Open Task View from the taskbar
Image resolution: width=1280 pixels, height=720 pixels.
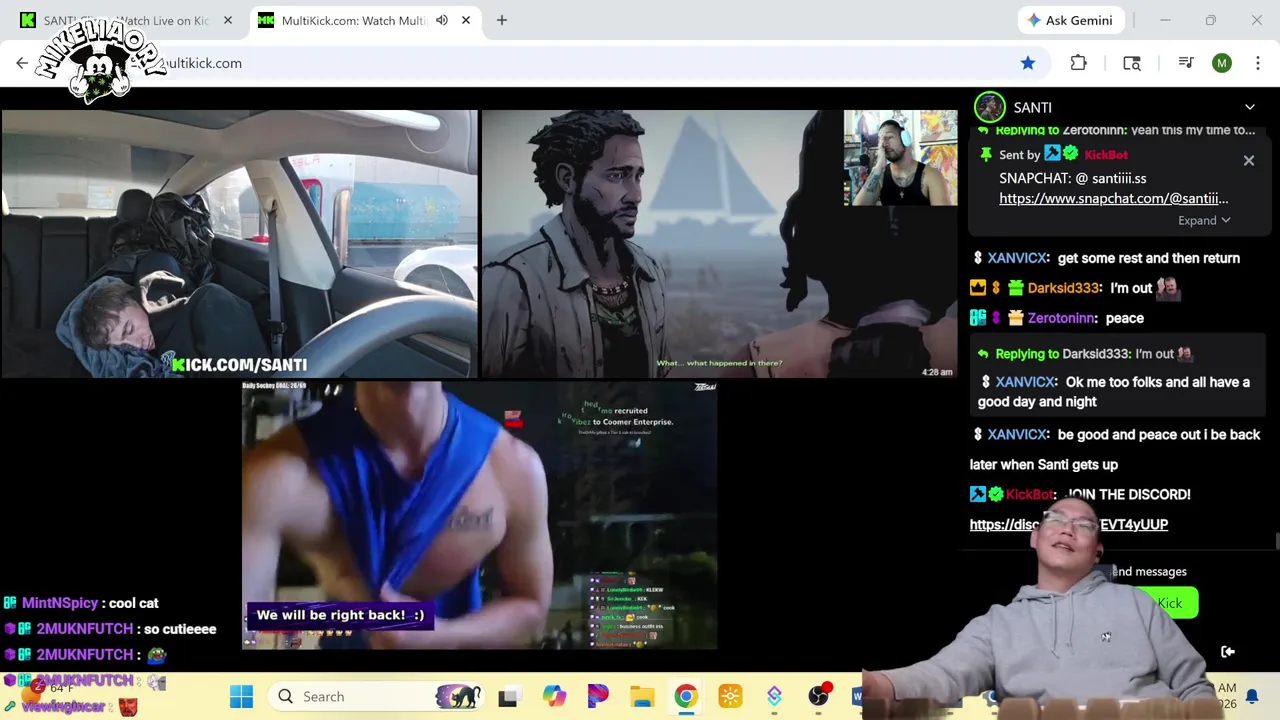tap(508, 696)
